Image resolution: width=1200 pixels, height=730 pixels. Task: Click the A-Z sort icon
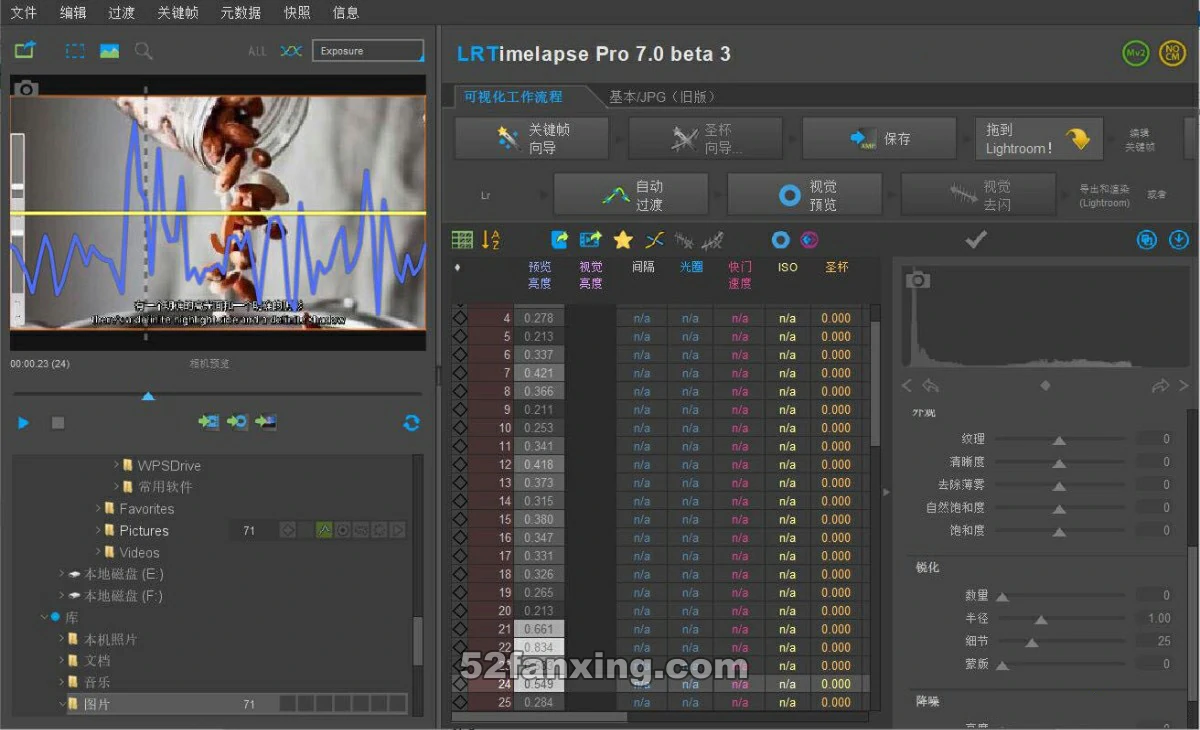(x=490, y=240)
